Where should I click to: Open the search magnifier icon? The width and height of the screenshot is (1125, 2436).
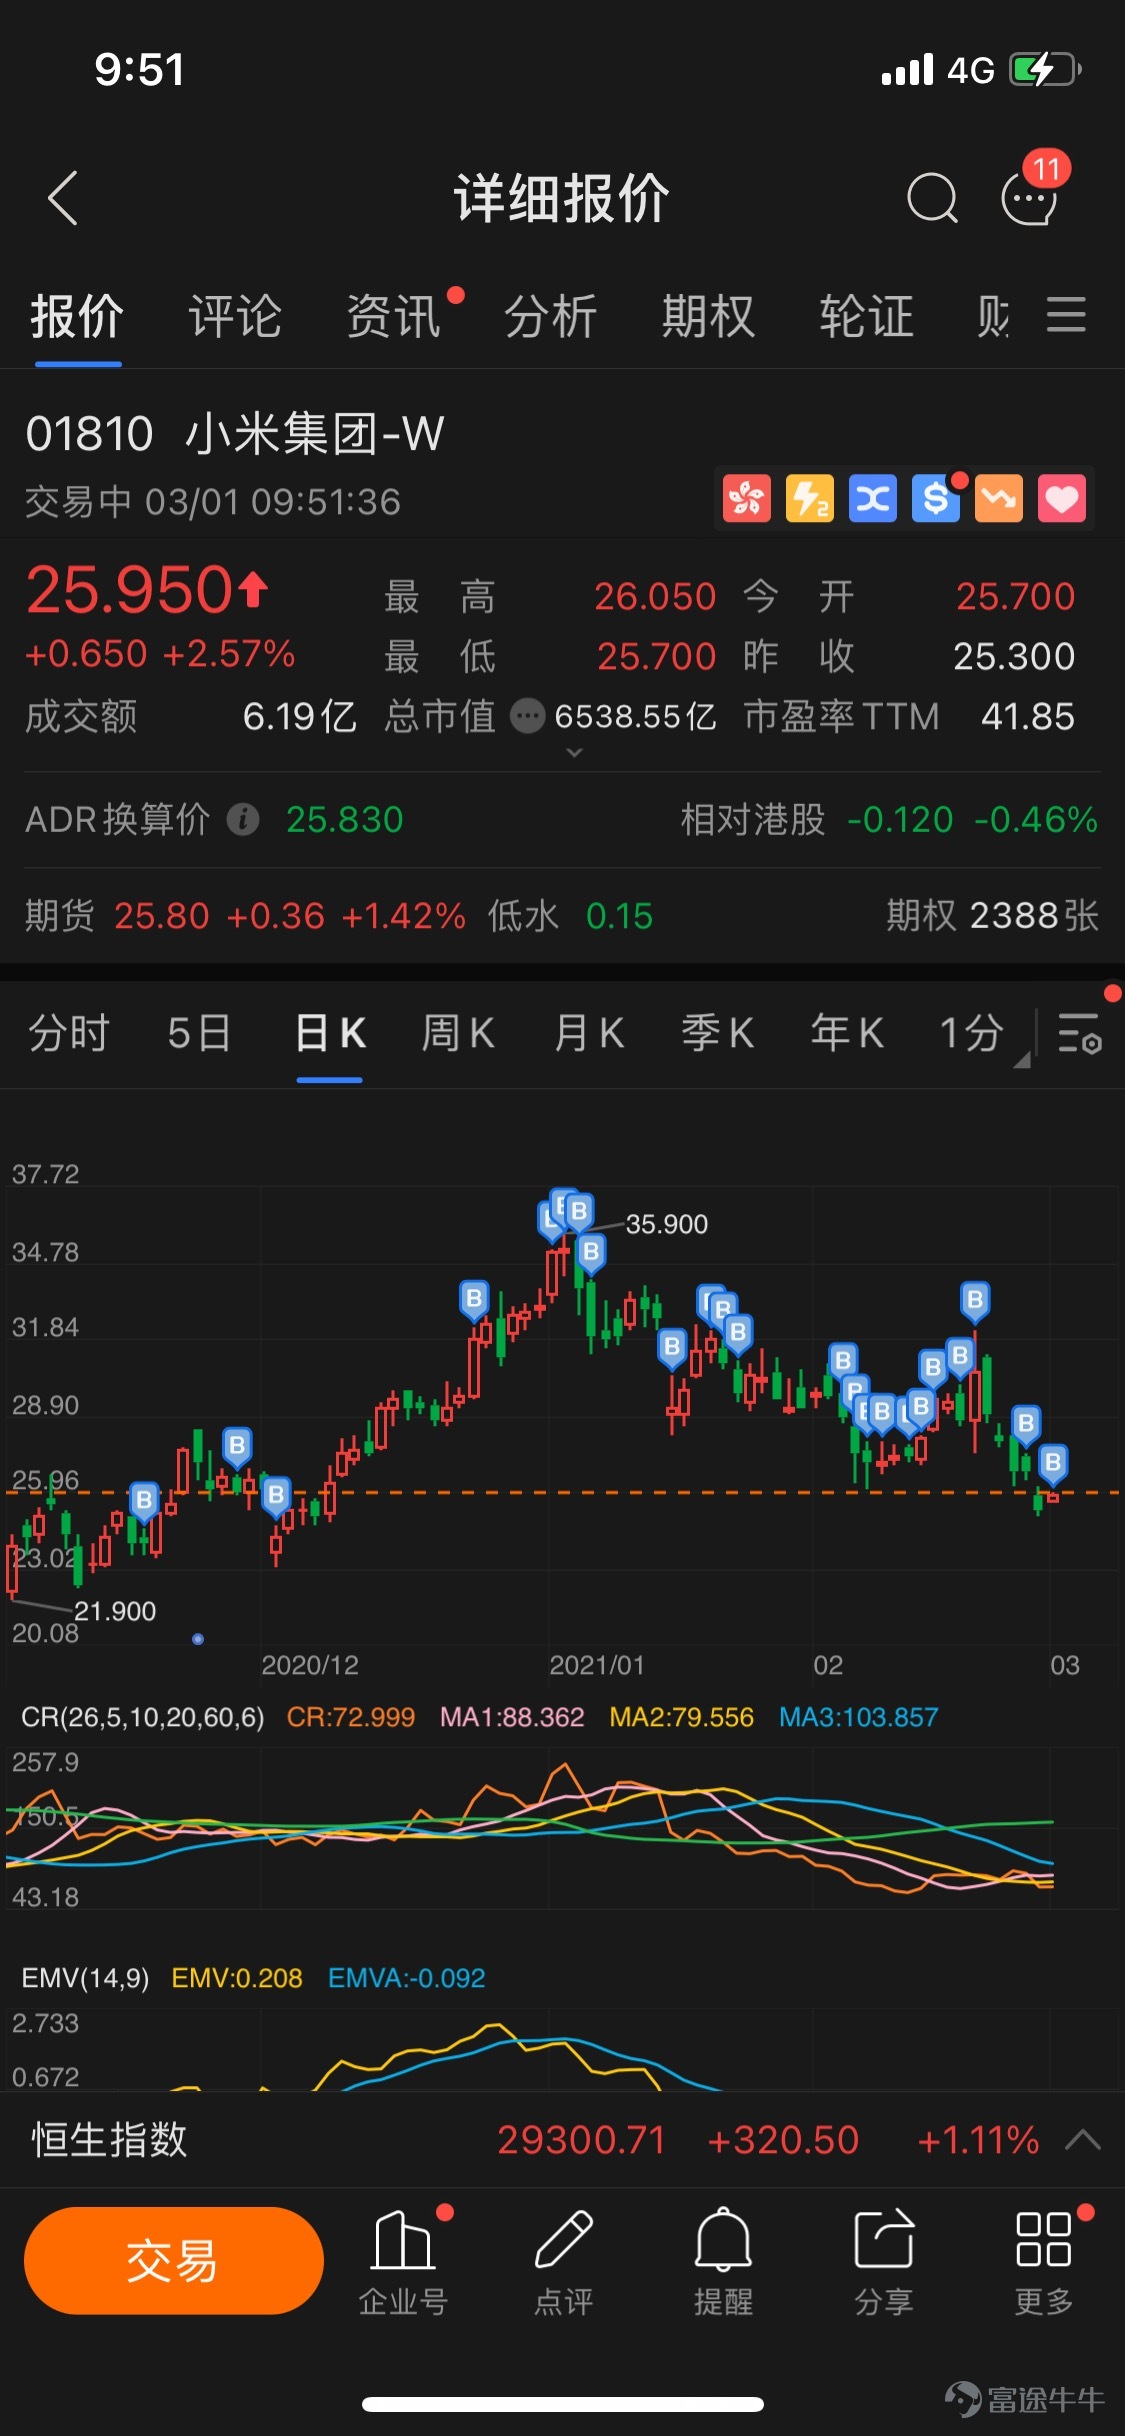(932, 198)
